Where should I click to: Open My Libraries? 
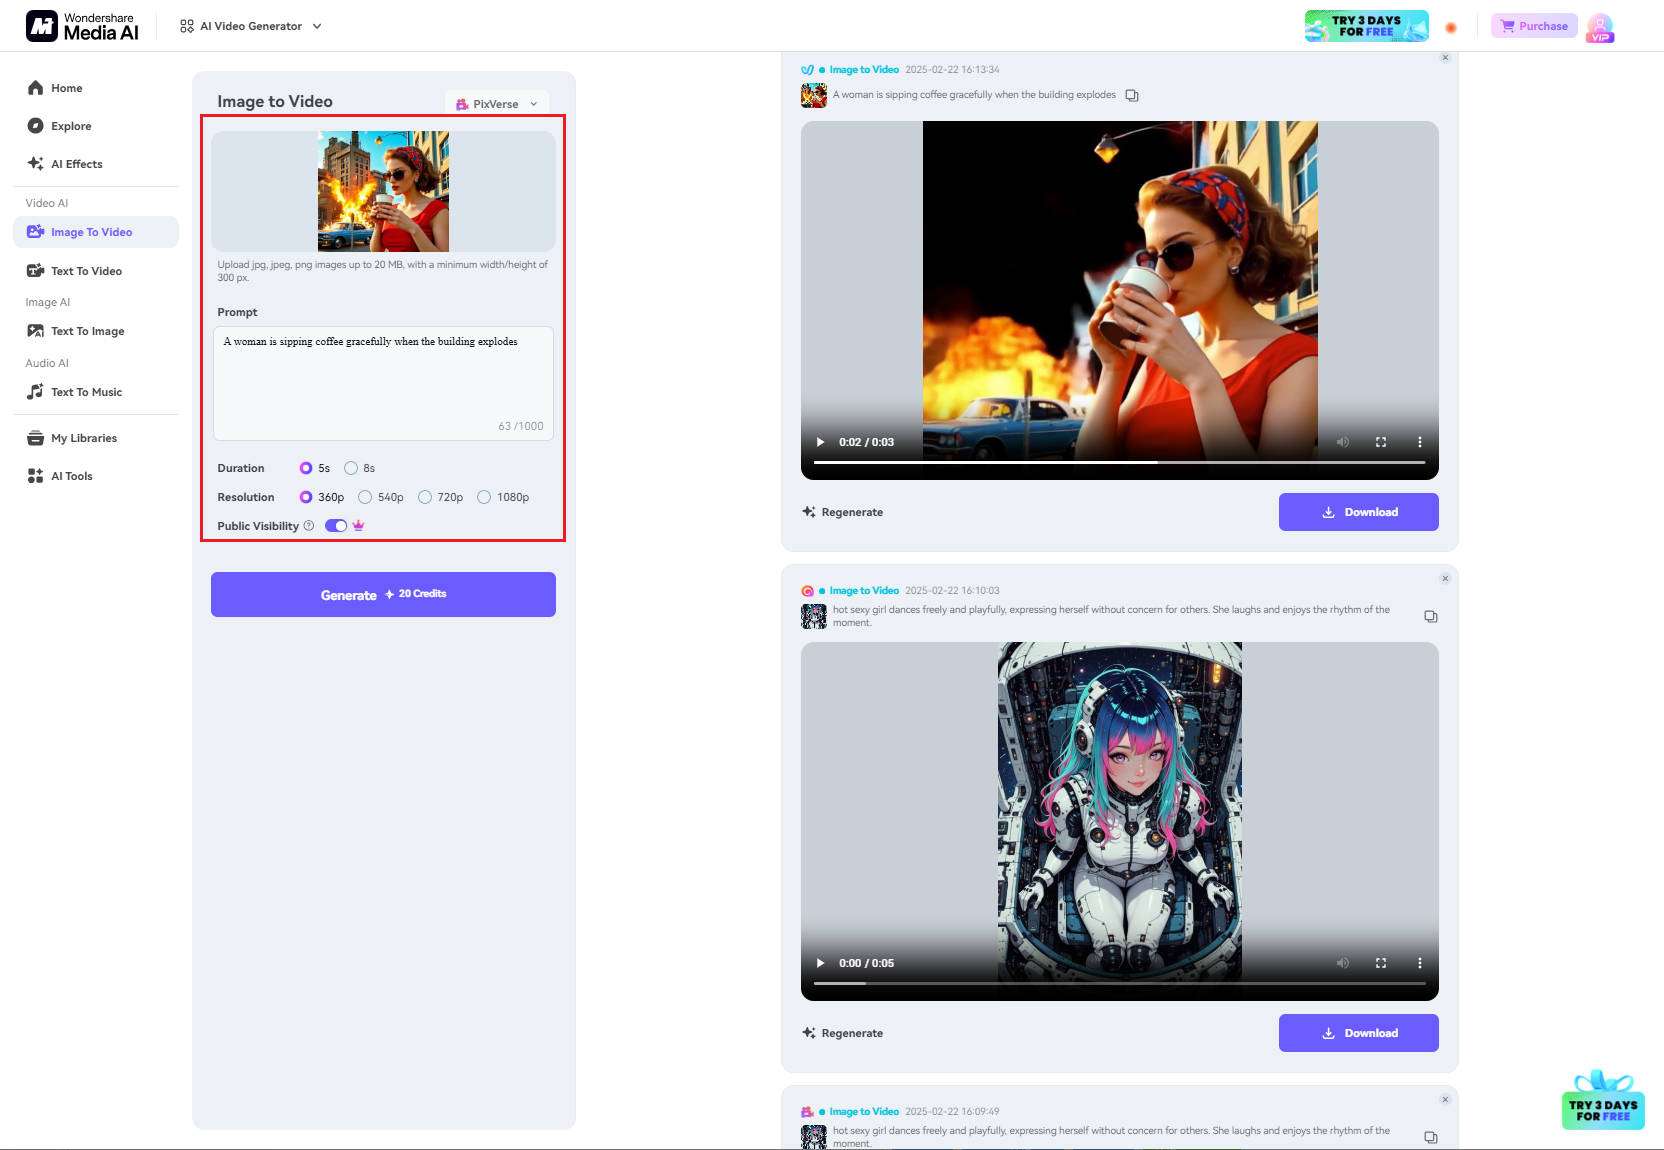[83, 437]
